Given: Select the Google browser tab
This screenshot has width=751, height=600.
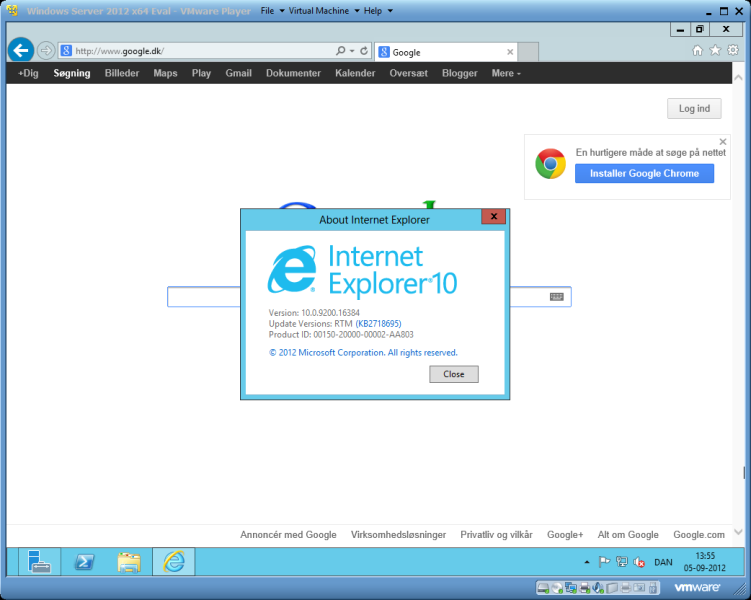Looking at the screenshot, I should [x=445, y=52].
